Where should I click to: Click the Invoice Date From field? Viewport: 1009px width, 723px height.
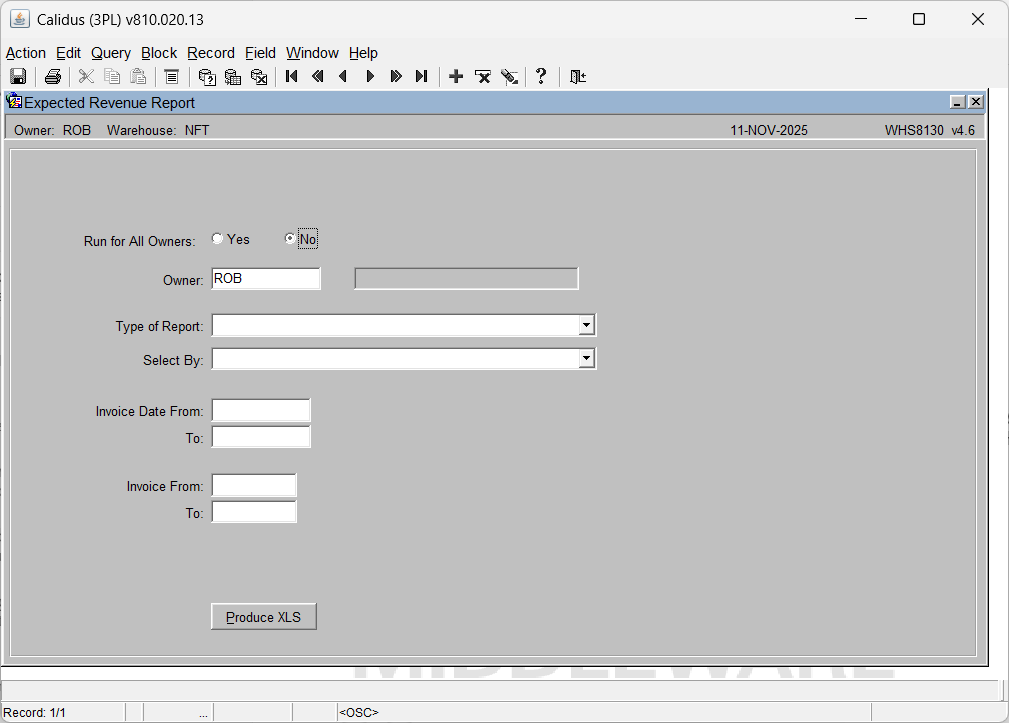(261, 411)
